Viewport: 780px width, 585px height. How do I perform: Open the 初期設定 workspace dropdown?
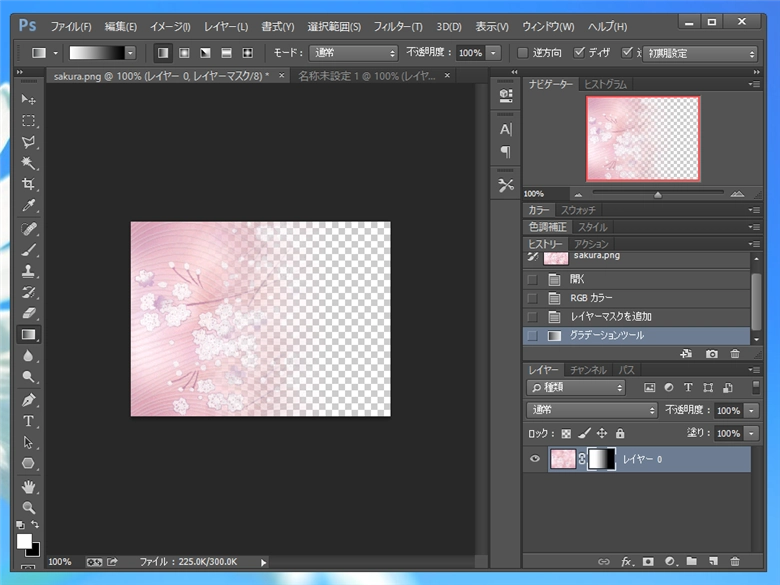(699, 54)
